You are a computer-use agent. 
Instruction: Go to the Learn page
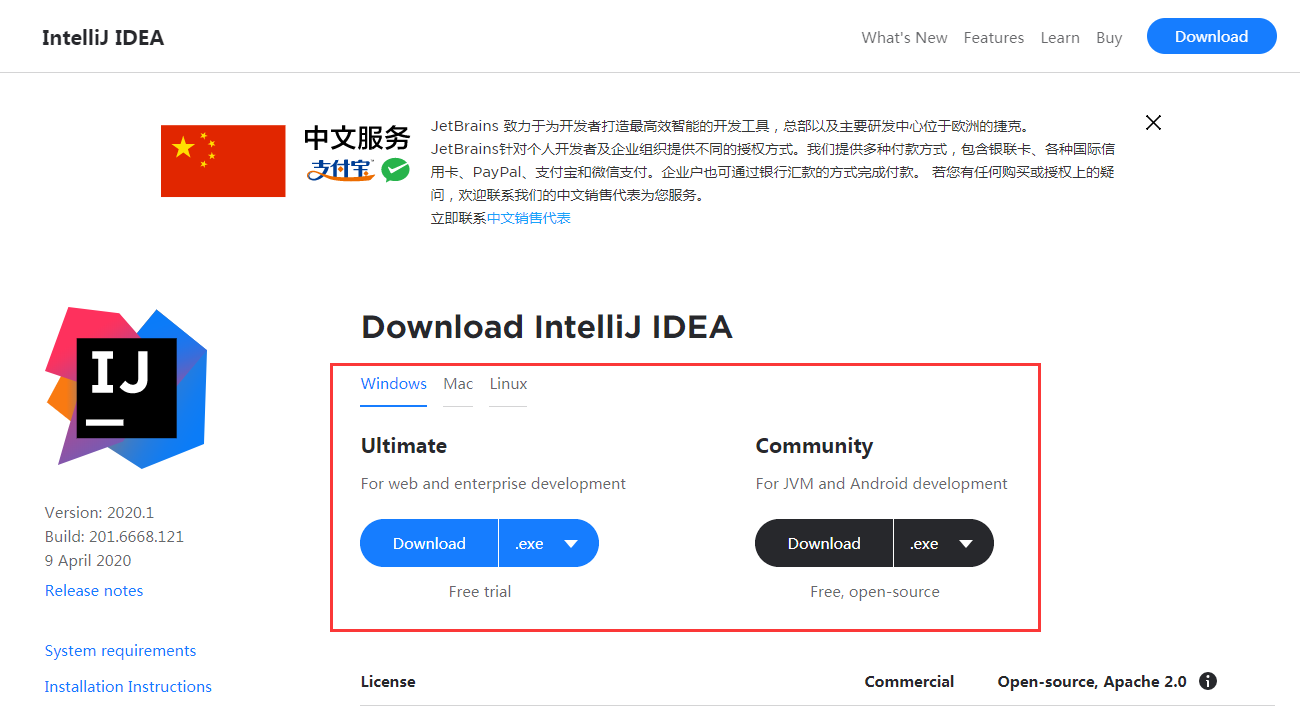pyautogui.click(x=1059, y=38)
